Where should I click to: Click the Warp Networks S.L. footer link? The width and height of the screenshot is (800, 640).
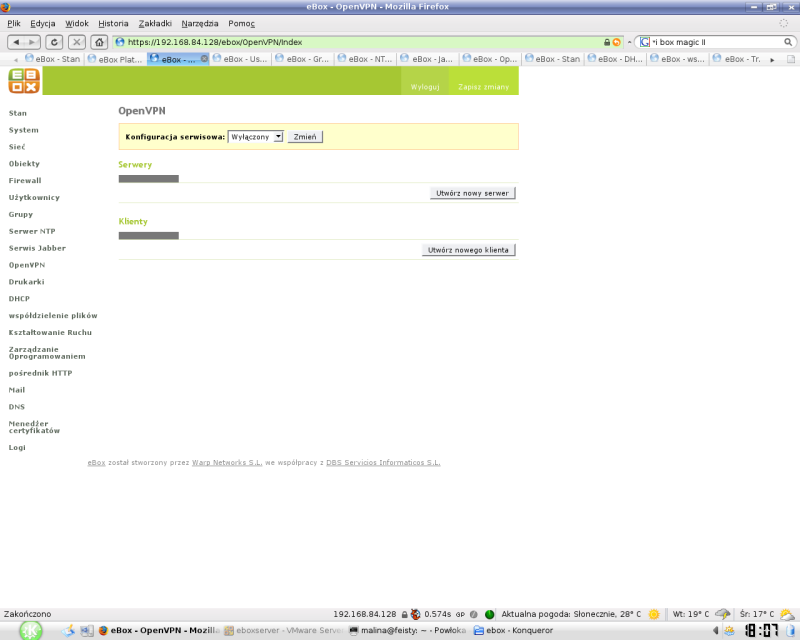tap(227, 462)
